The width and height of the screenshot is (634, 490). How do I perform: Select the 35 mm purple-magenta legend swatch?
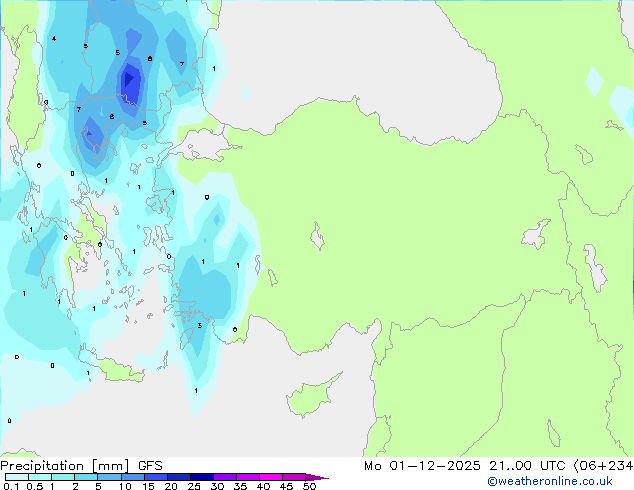[248, 477]
